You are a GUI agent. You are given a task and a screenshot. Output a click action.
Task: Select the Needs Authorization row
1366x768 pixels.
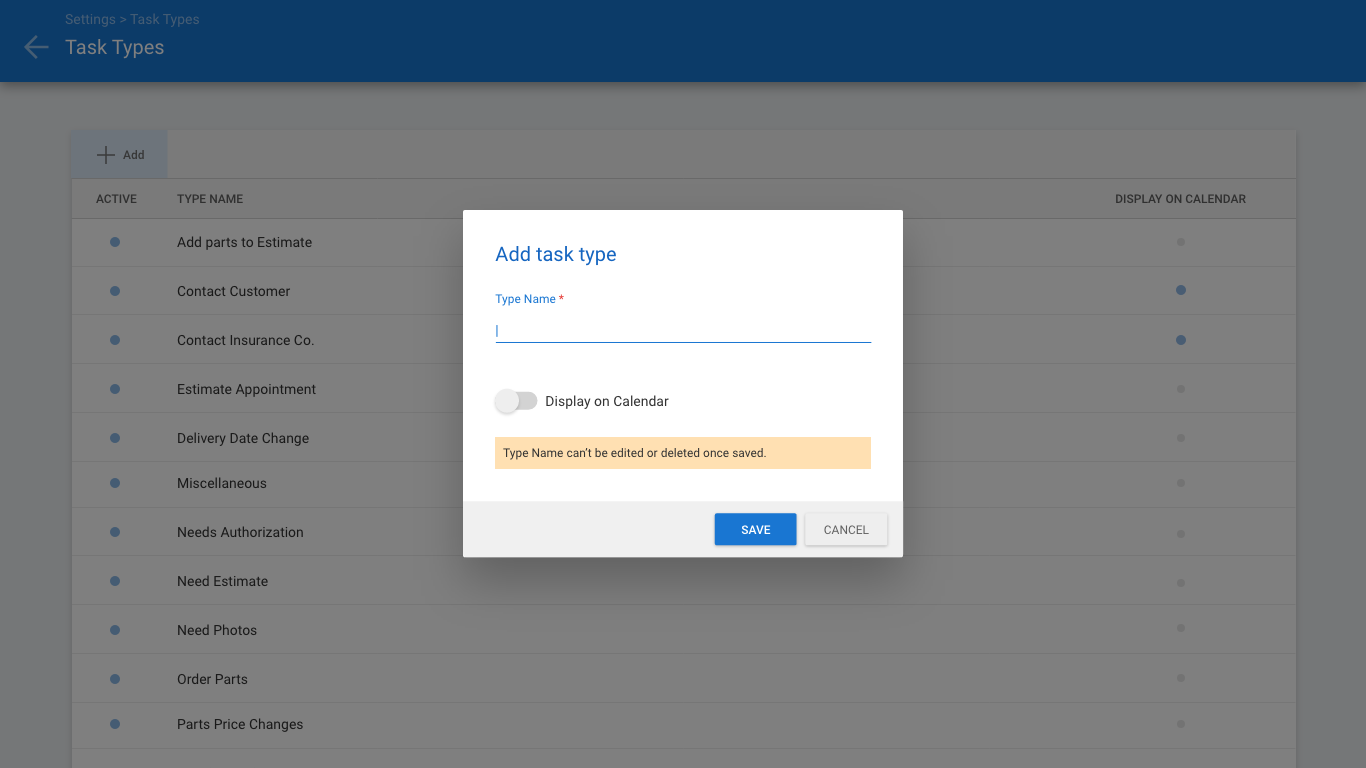240,532
